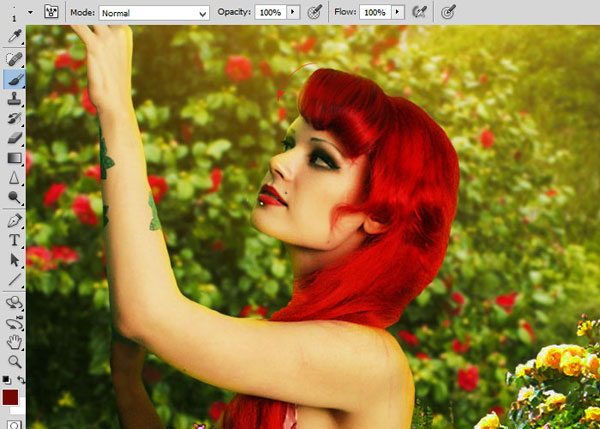Select the Dodge tool
This screenshot has height=429, width=600.
pos(15,197)
